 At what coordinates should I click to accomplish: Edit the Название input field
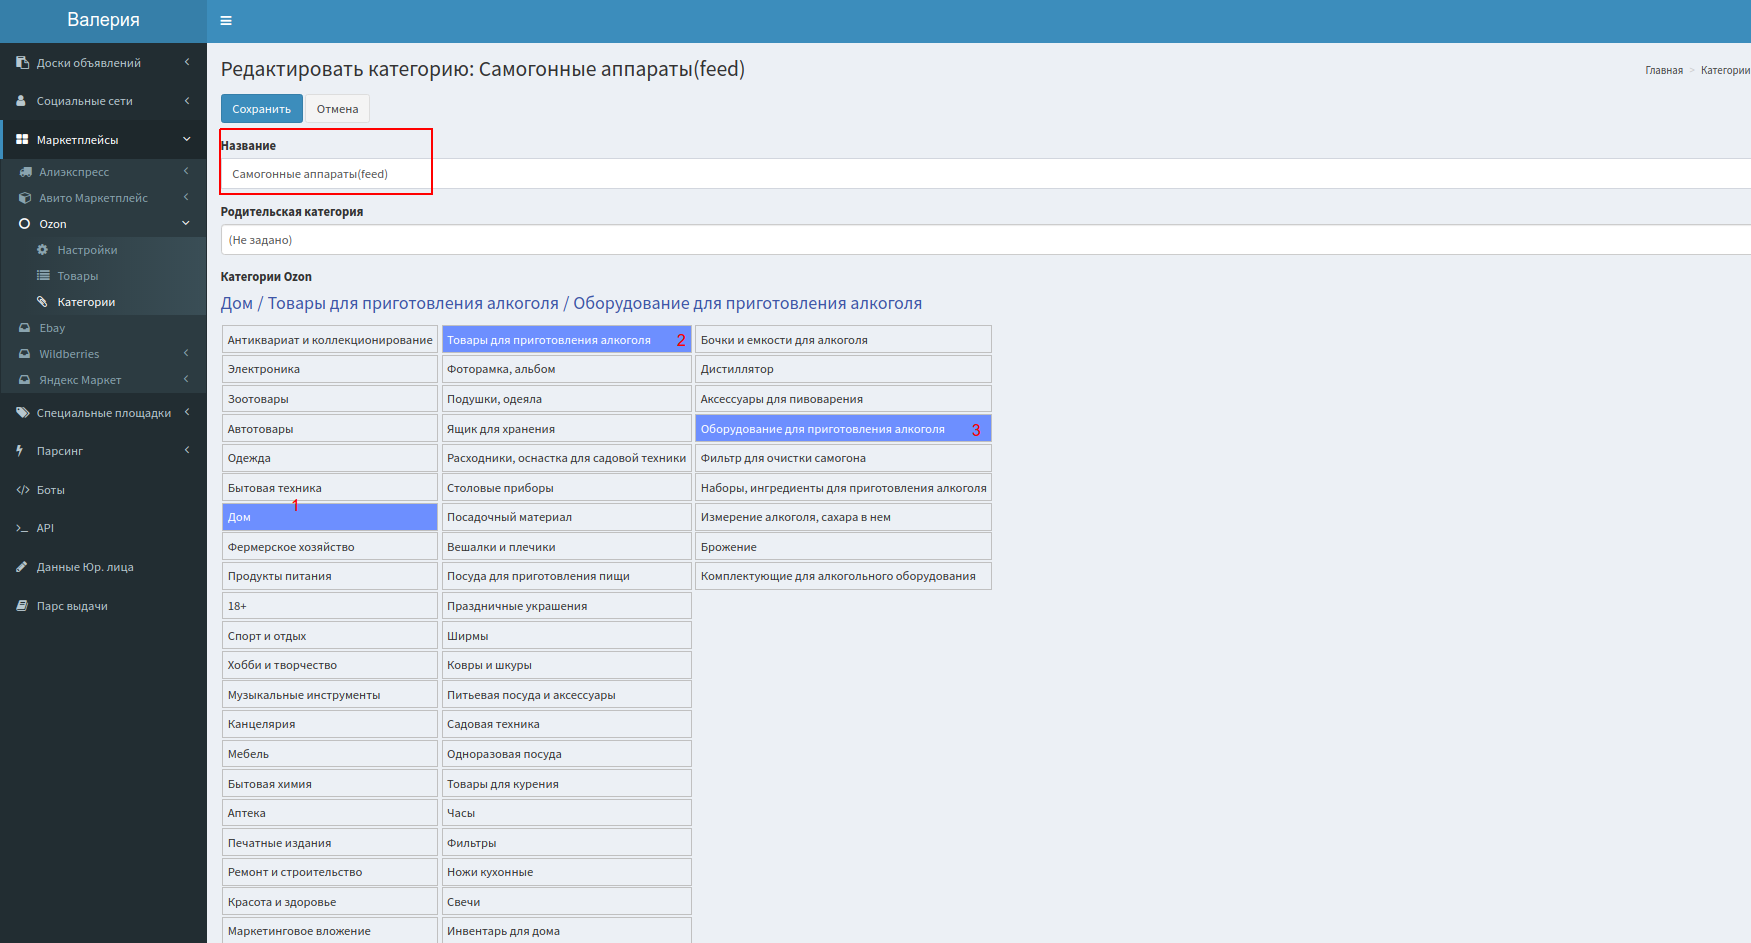point(985,174)
